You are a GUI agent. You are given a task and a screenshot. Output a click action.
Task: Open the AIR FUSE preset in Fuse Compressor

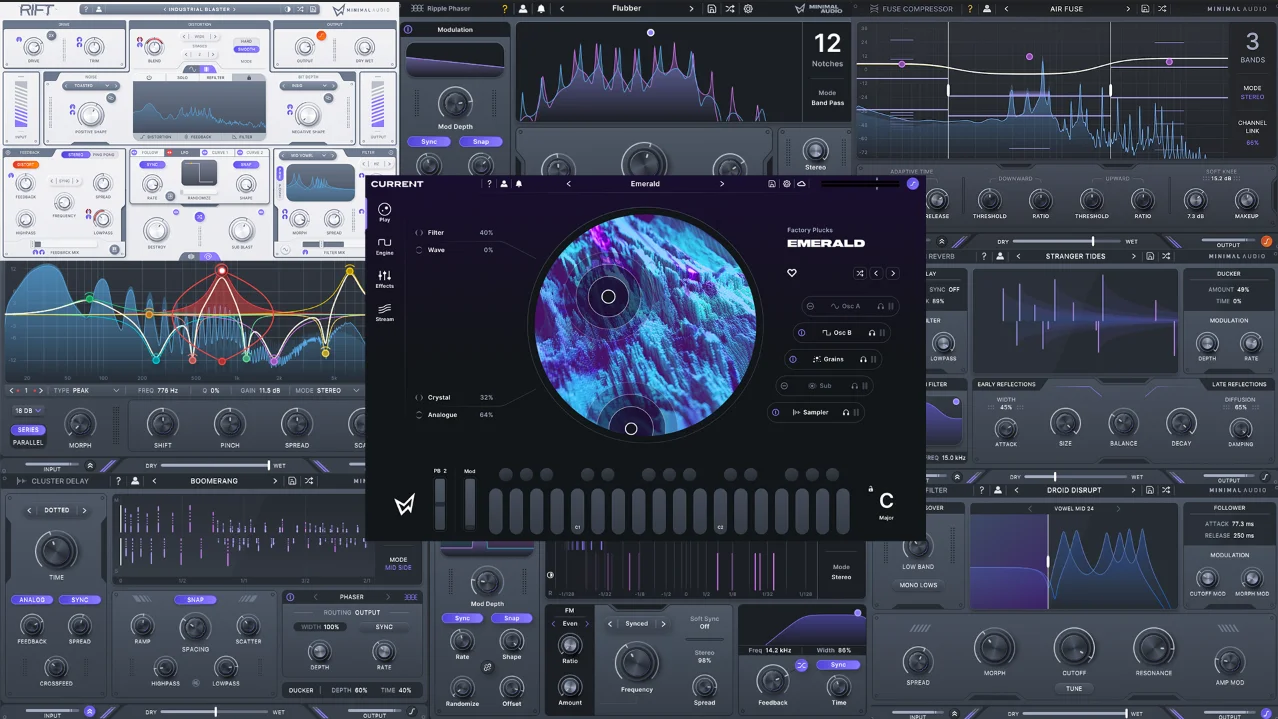click(x=1067, y=9)
